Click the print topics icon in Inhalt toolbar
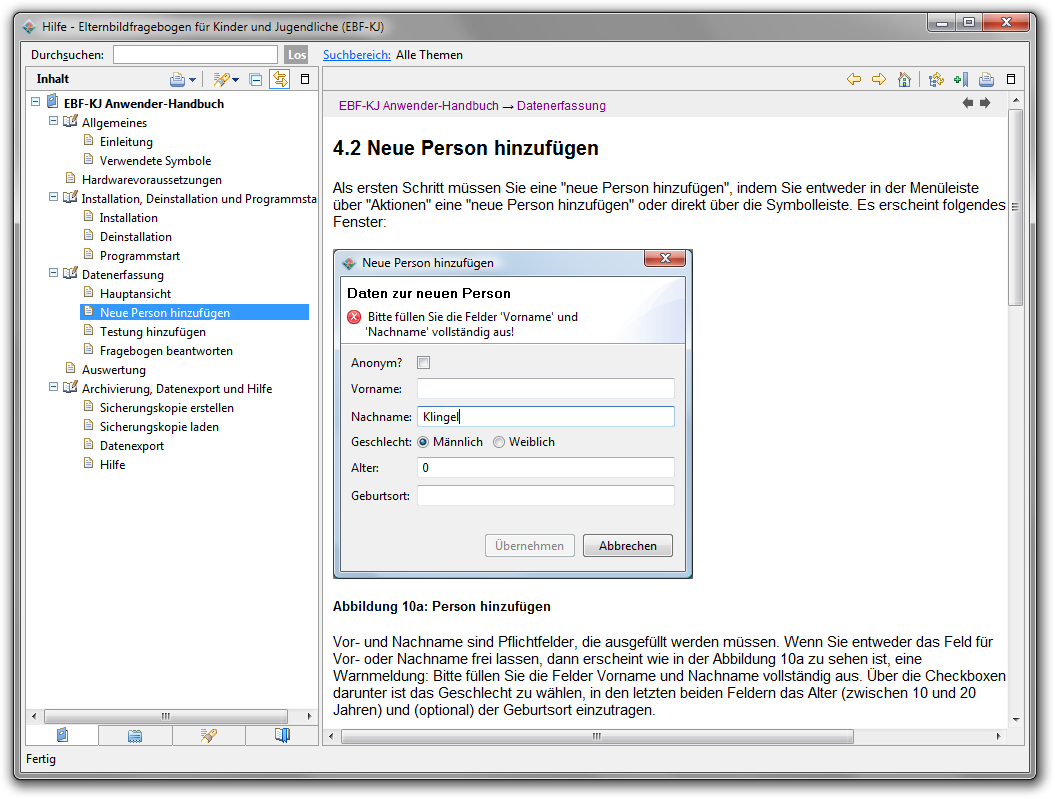 [x=177, y=79]
